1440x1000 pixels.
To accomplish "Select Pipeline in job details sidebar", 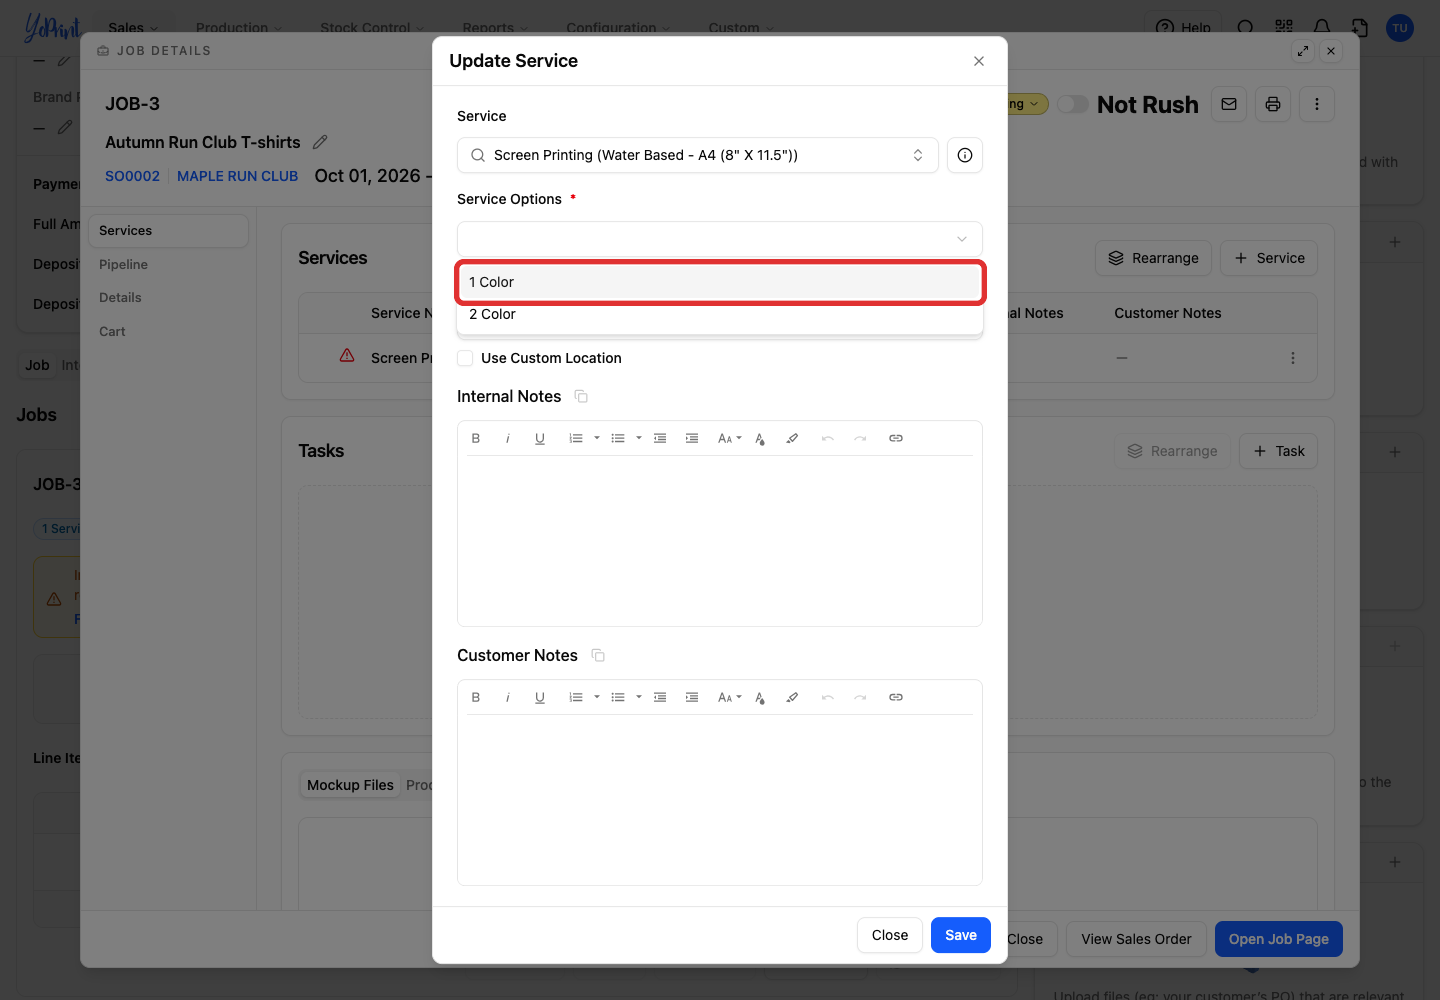I will point(123,264).
